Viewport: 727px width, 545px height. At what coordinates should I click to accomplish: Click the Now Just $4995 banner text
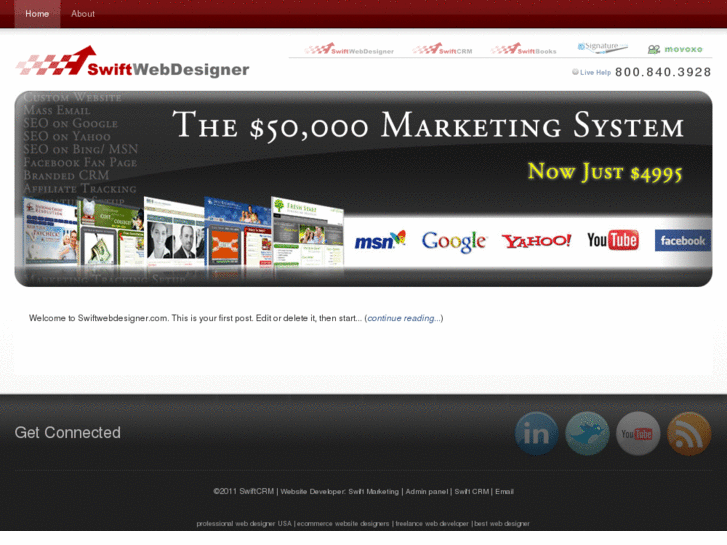(605, 172)
